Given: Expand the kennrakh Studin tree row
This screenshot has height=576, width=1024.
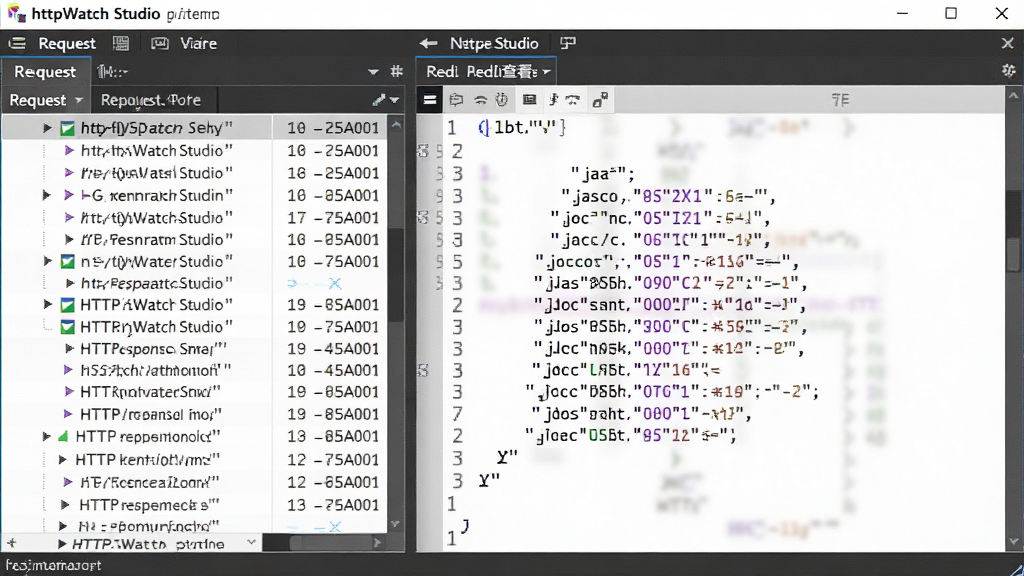Looking at the screenshot, I should click(x=46, y=195).
